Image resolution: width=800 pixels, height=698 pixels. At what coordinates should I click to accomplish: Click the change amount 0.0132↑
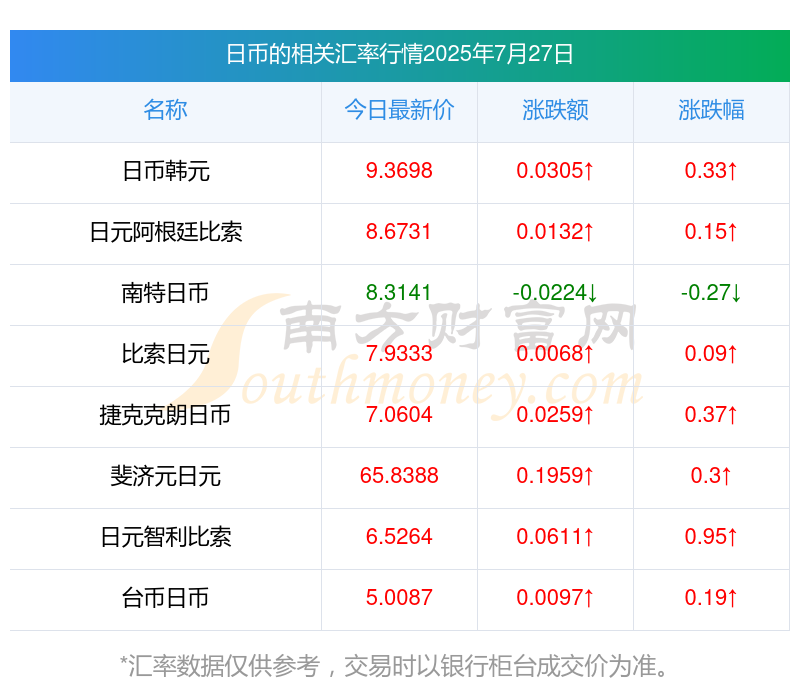pos(555,232)
